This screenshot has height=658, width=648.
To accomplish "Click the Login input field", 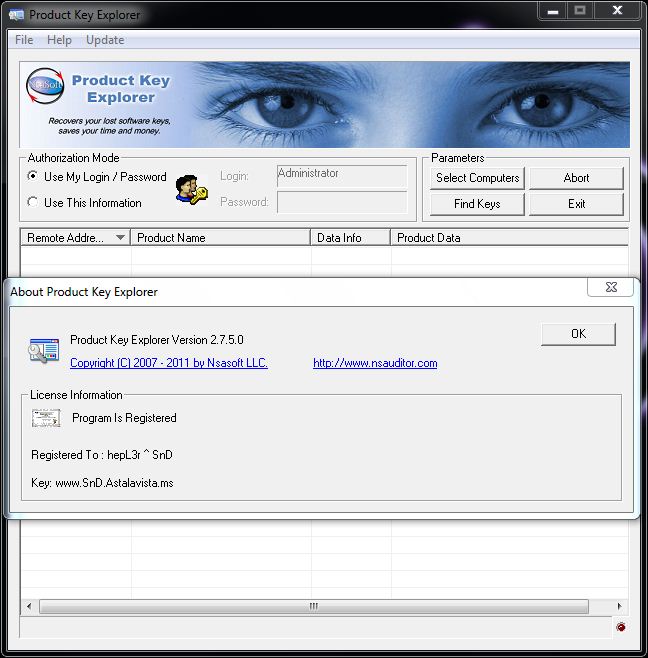I will [x=342, y=175].
